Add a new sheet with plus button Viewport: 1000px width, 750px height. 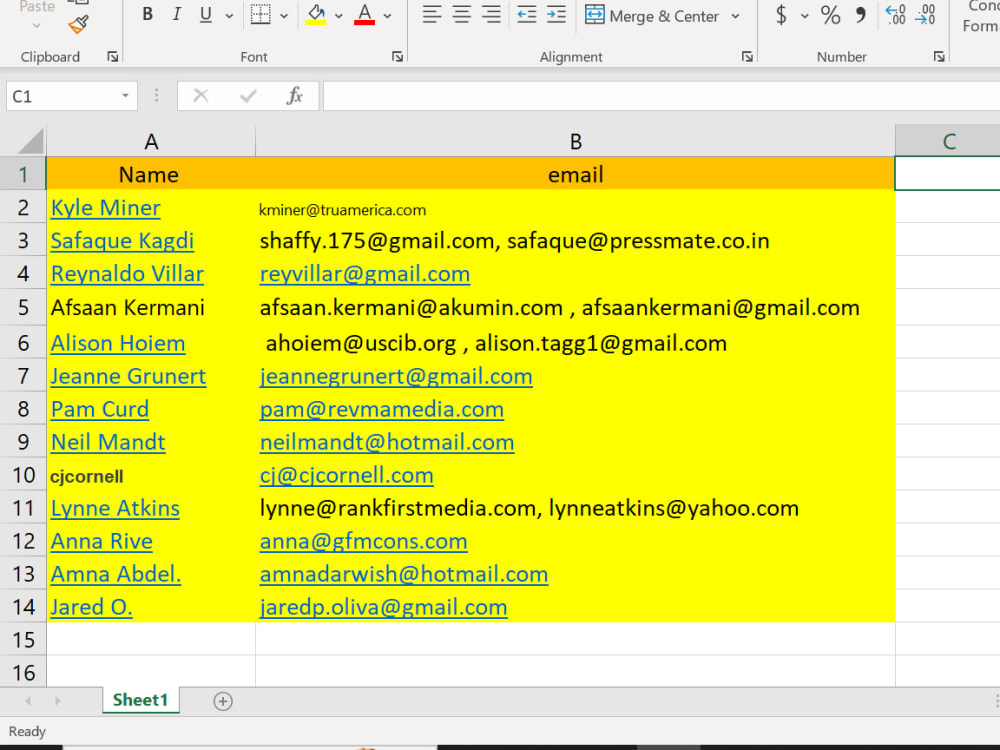coord(223,702)
